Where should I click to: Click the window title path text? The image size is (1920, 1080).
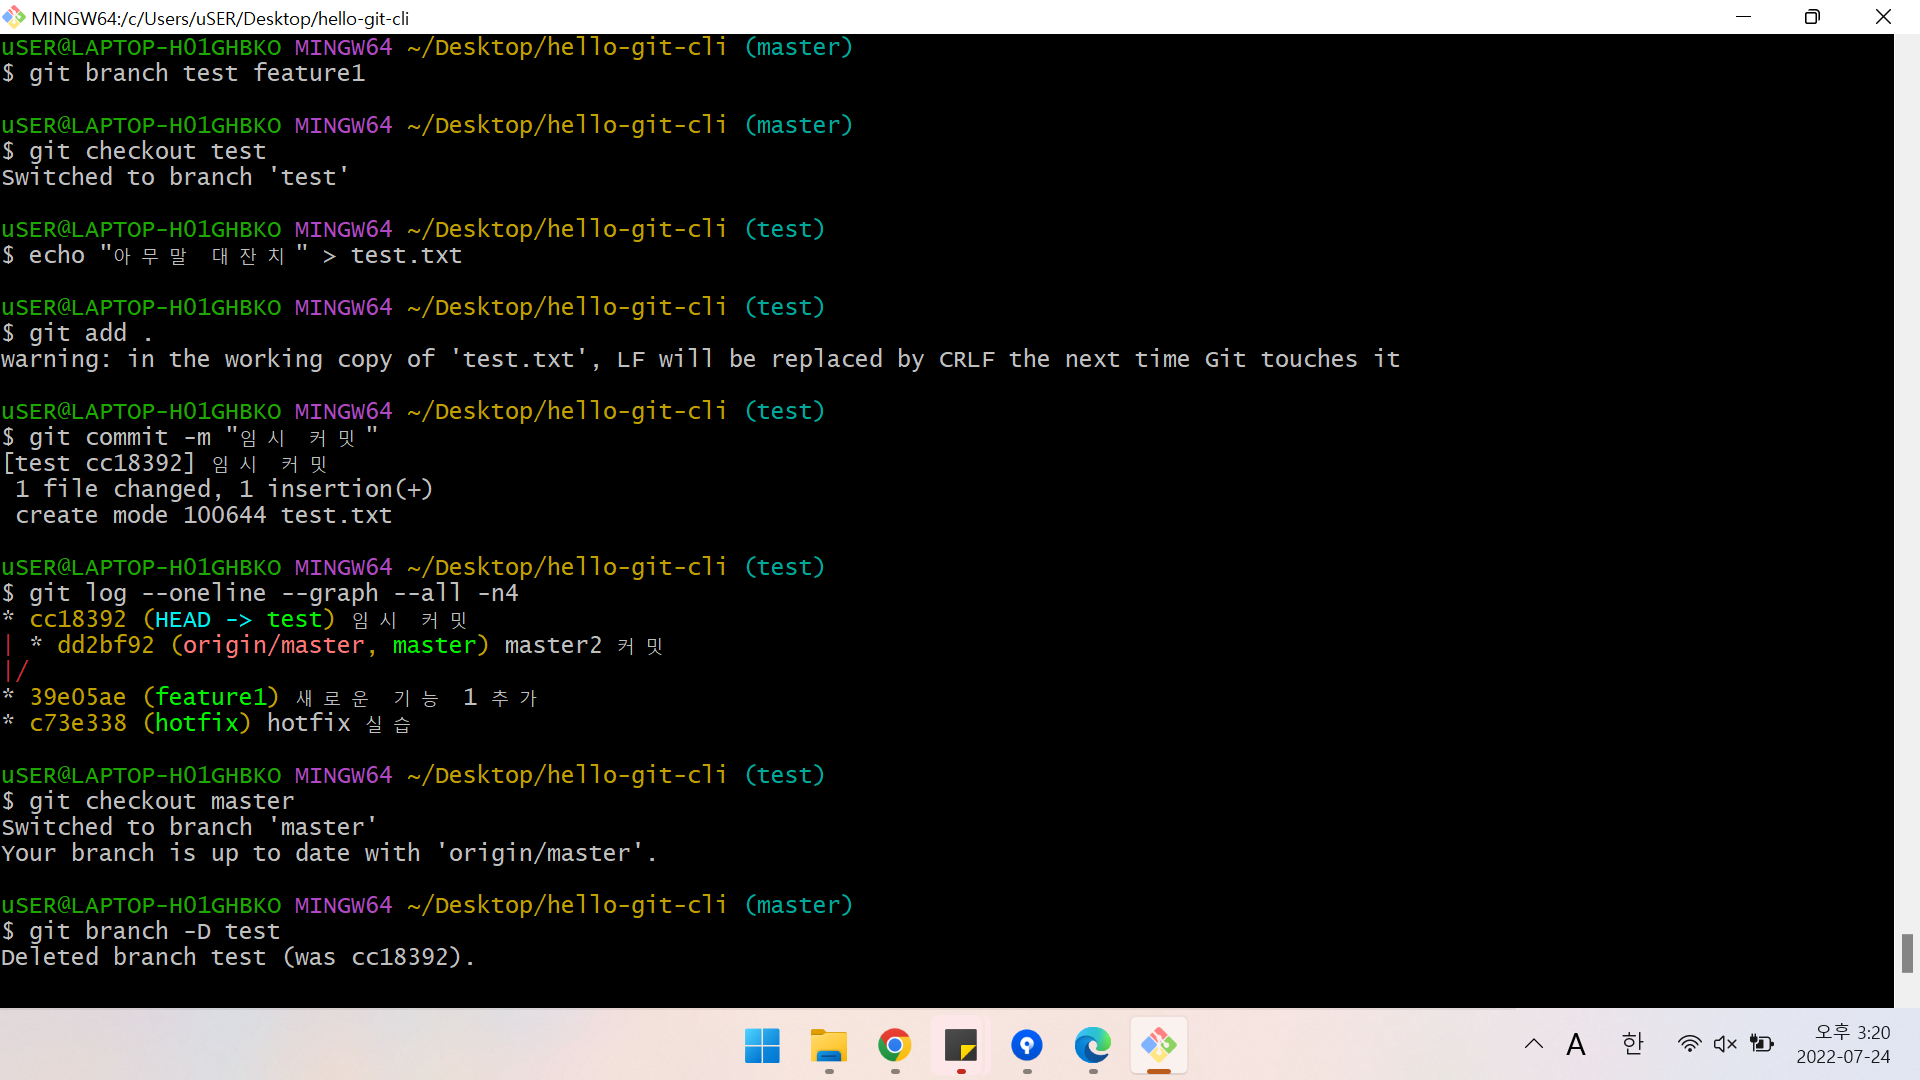tap(220, 18)
